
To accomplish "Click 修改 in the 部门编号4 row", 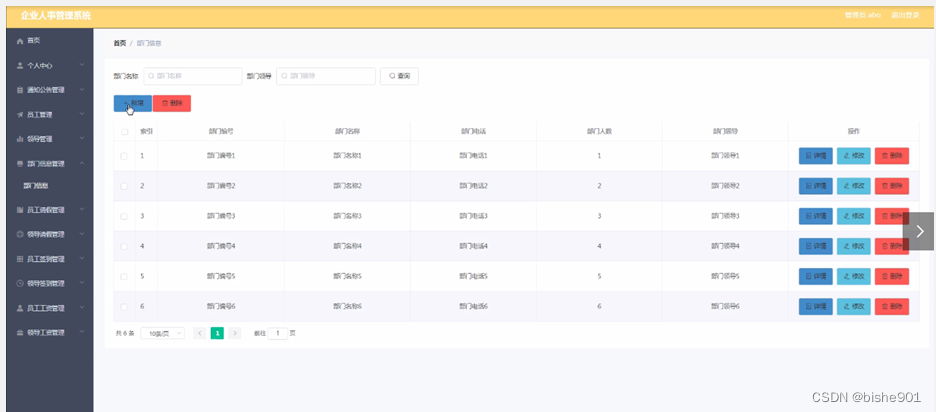I will click(854, 246).
